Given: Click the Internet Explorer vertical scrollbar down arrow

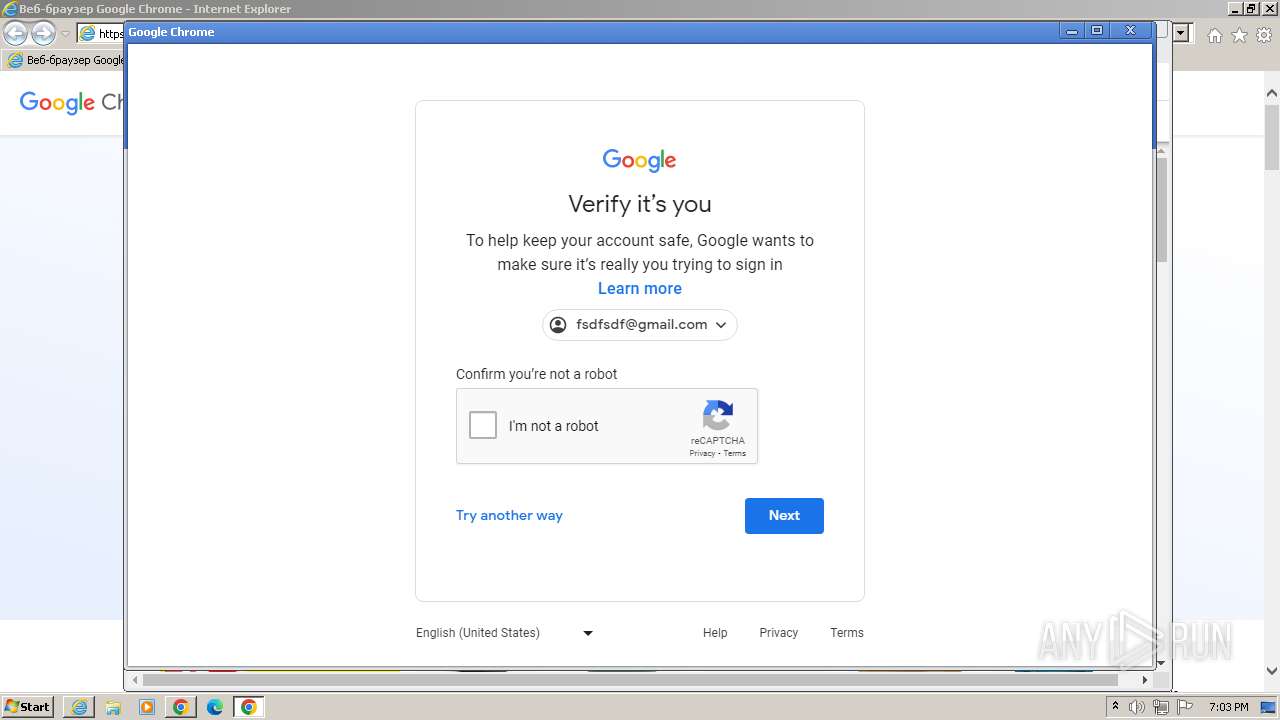Looking at the screenshot, I should coord(1272,672).
